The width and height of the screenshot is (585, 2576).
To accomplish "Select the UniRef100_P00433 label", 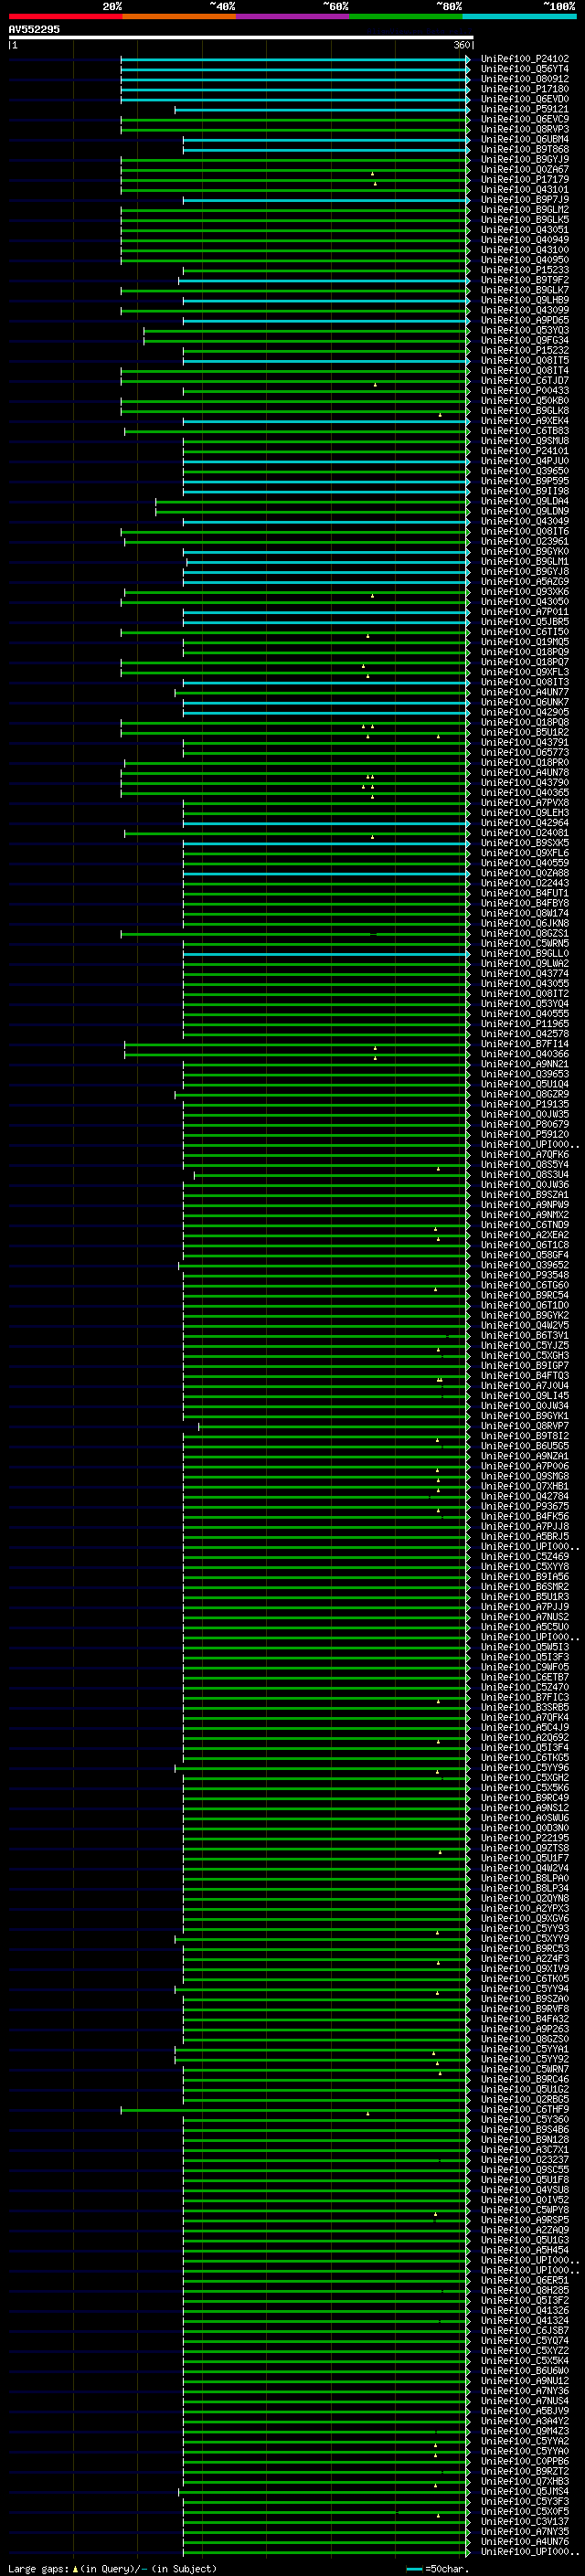I will (x=524, y=391).
